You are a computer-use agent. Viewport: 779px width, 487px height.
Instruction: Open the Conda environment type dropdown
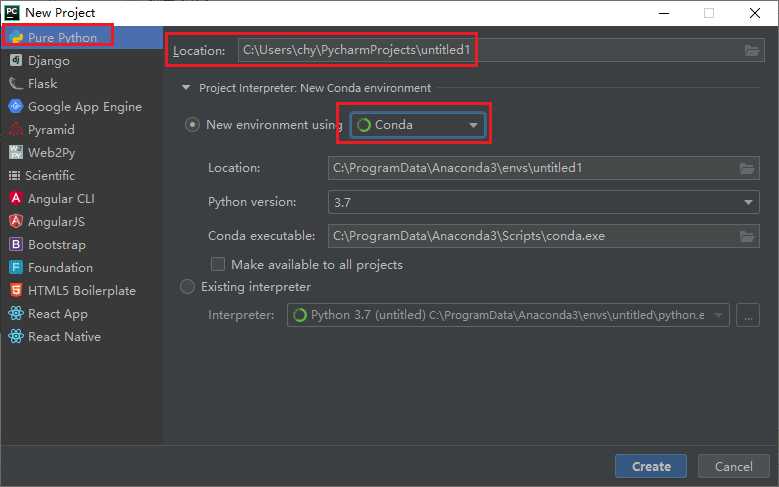pyautogui.click(x=417, y=125)
